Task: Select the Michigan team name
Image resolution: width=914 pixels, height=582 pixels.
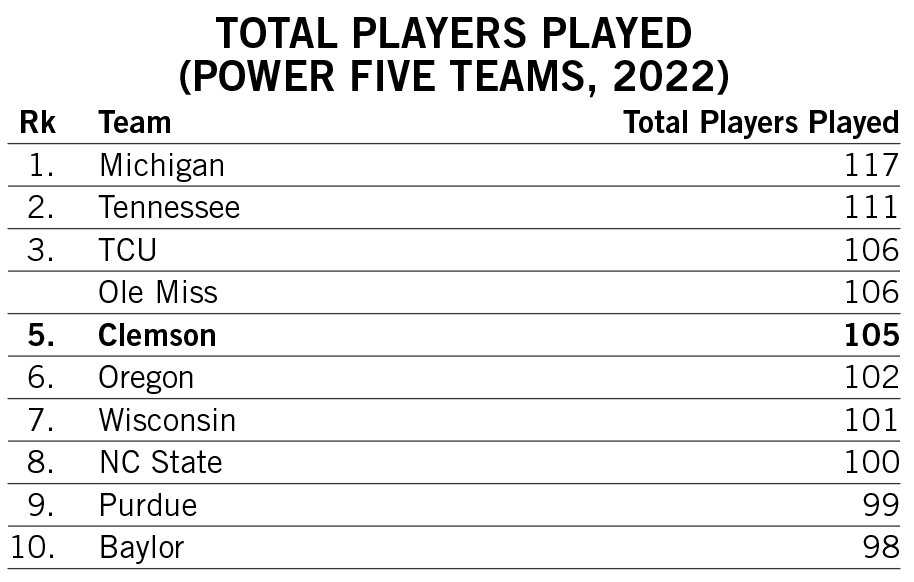Action: point(161,166)
